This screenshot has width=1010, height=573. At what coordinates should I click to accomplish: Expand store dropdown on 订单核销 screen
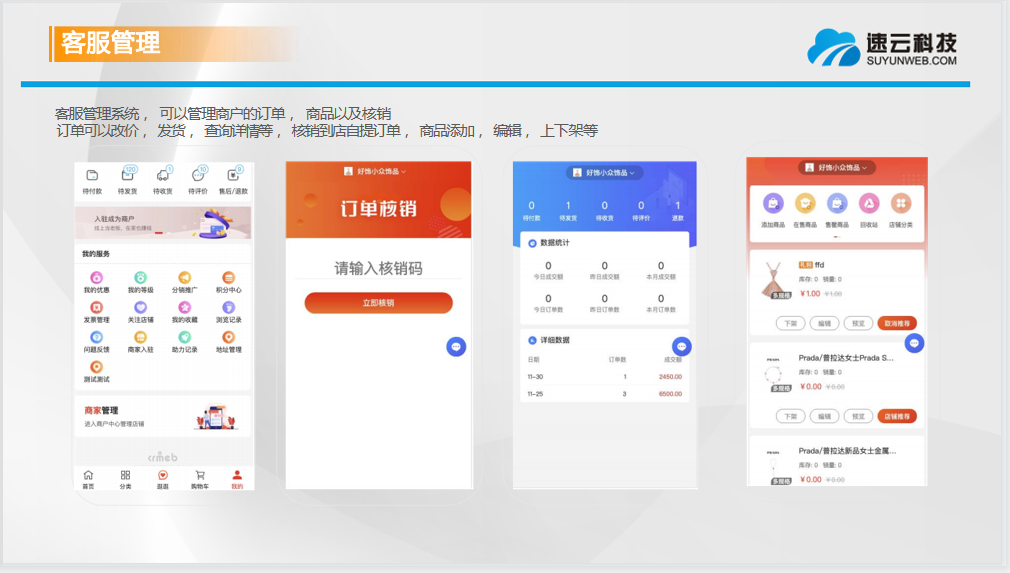(377, 172)
